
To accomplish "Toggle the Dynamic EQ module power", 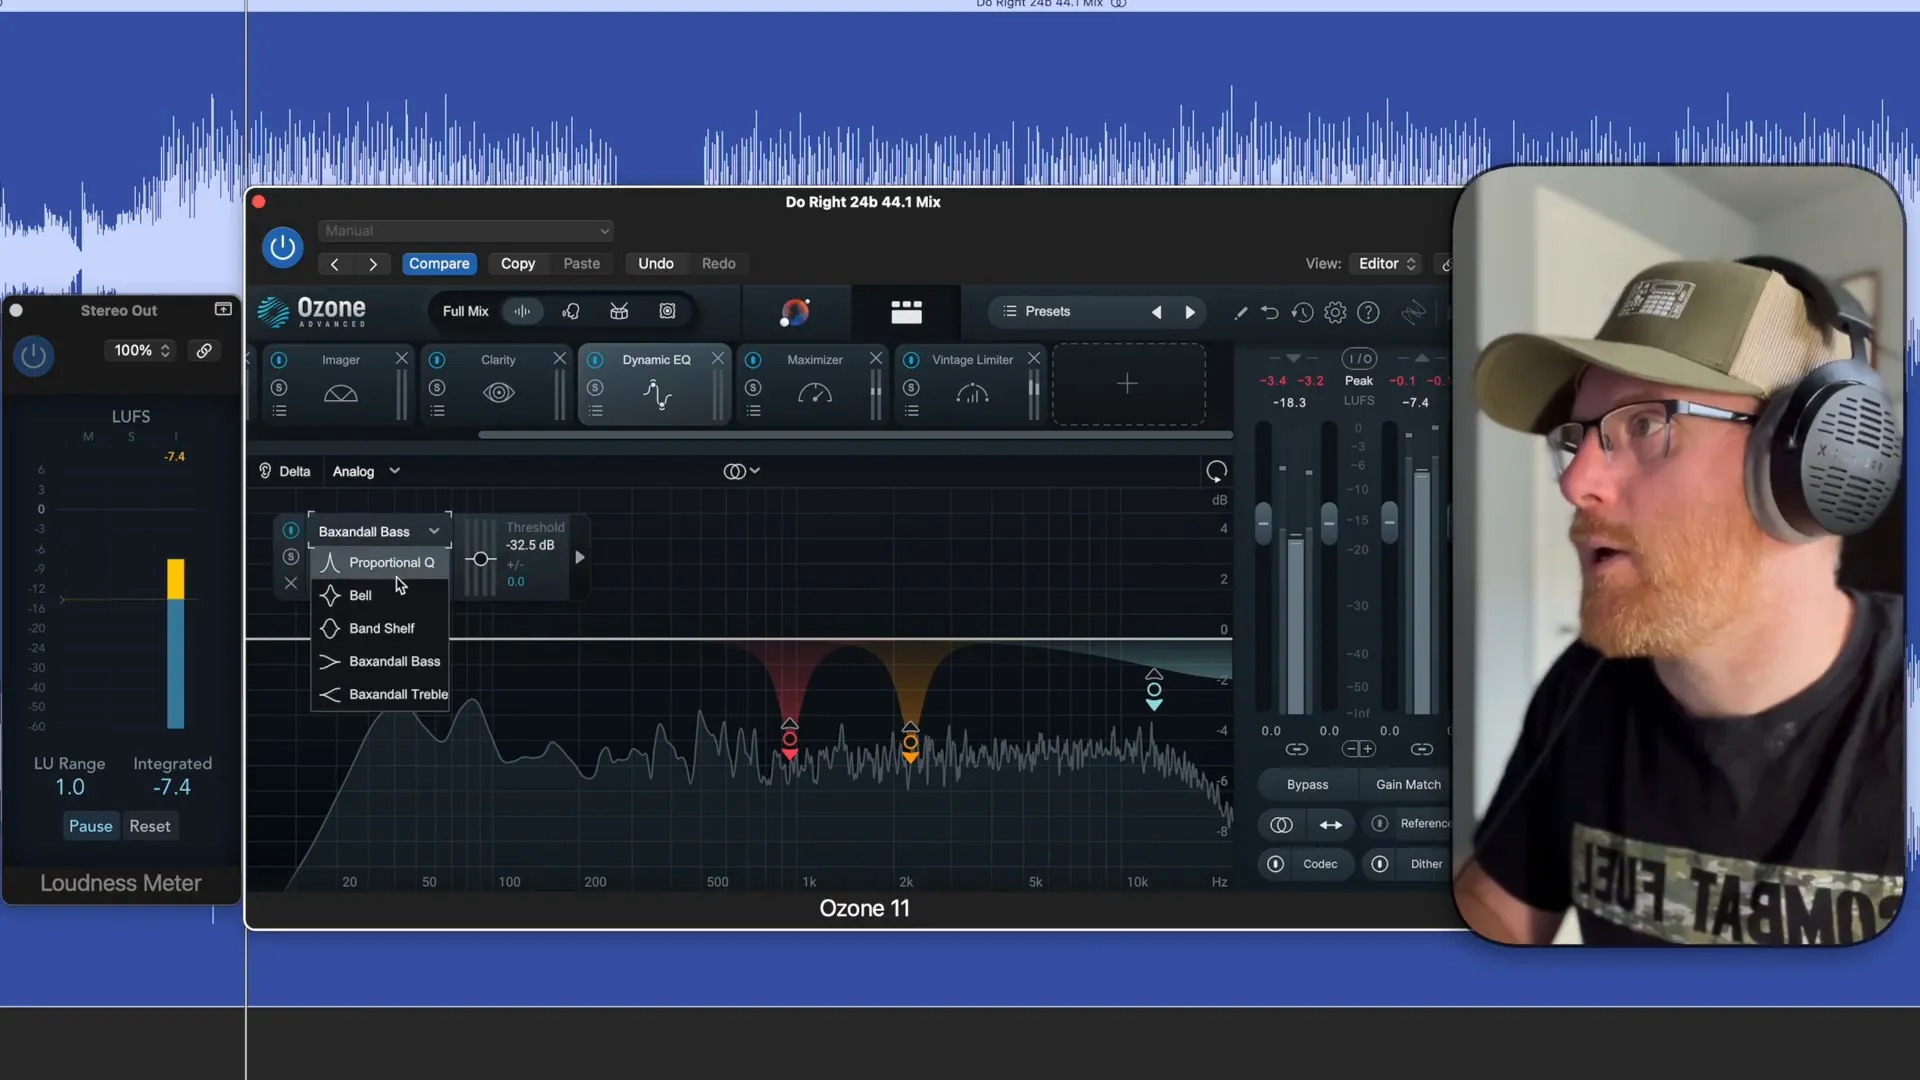I will click(x=595, y=360).
